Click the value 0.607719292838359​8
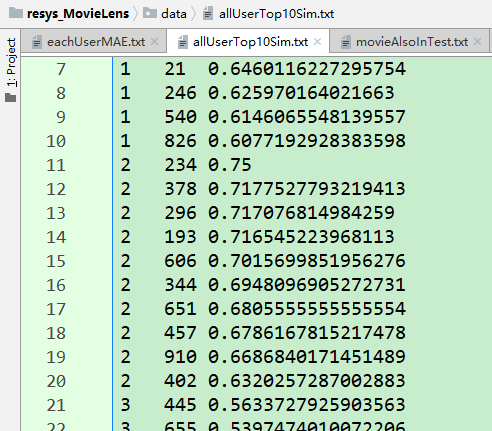The image size is (492, 431). coord(307,141)
